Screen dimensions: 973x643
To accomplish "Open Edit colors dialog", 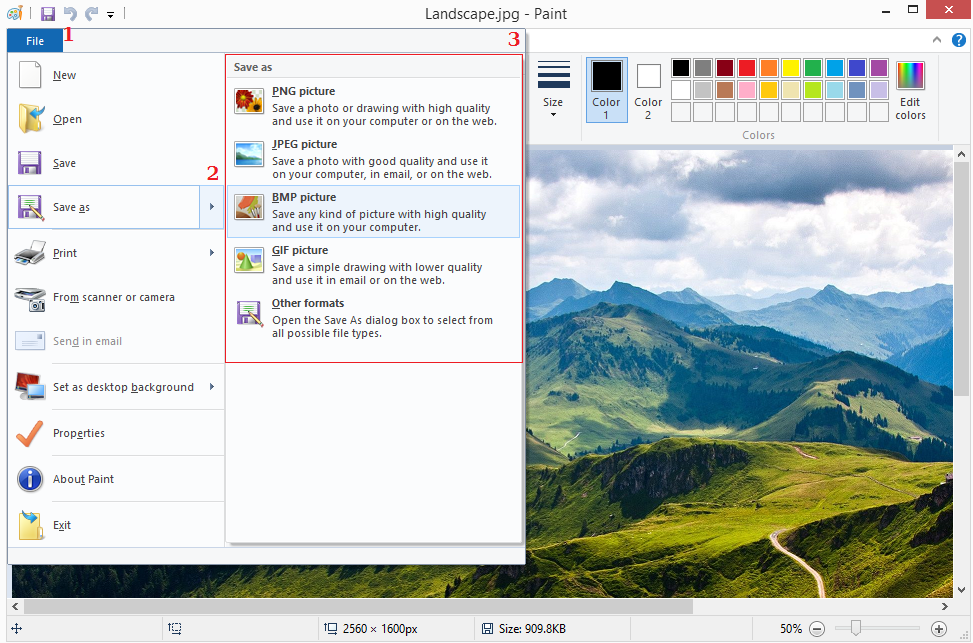I will (910, 90).
